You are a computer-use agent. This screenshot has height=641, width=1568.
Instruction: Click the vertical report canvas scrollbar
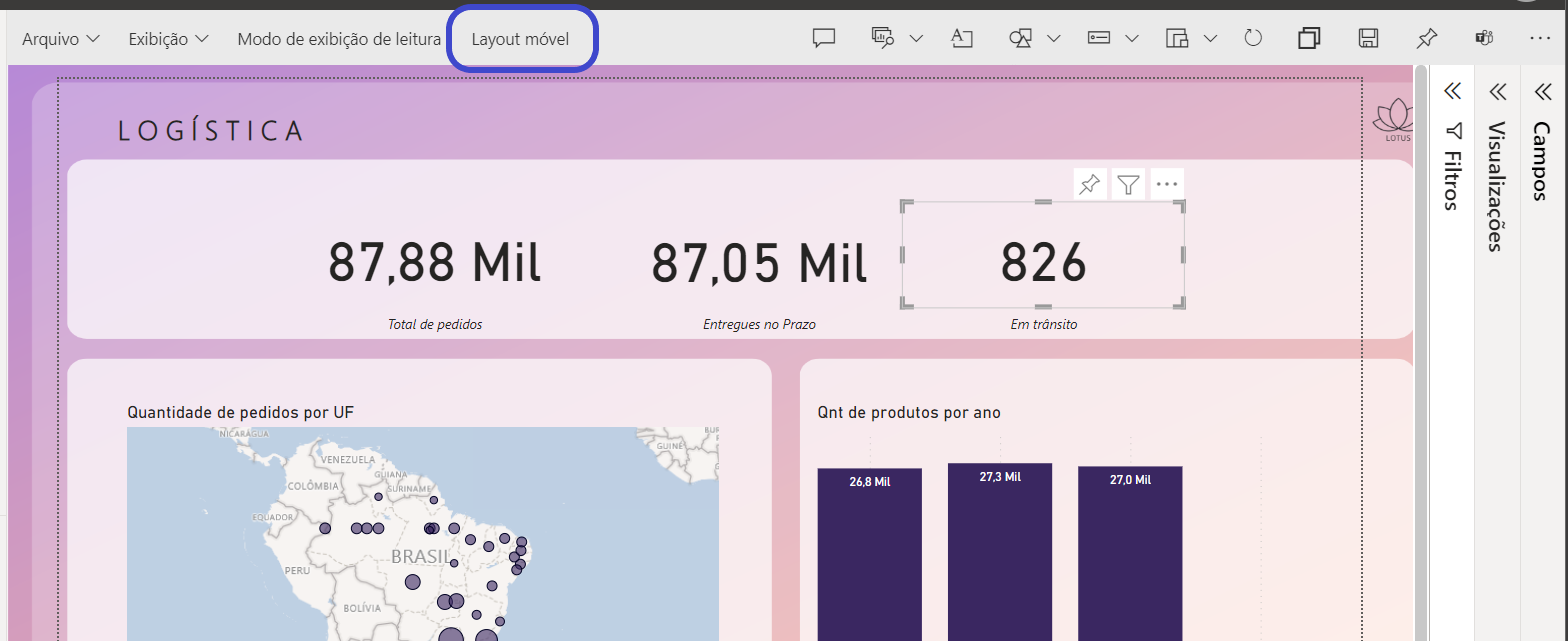point(1420,353)
